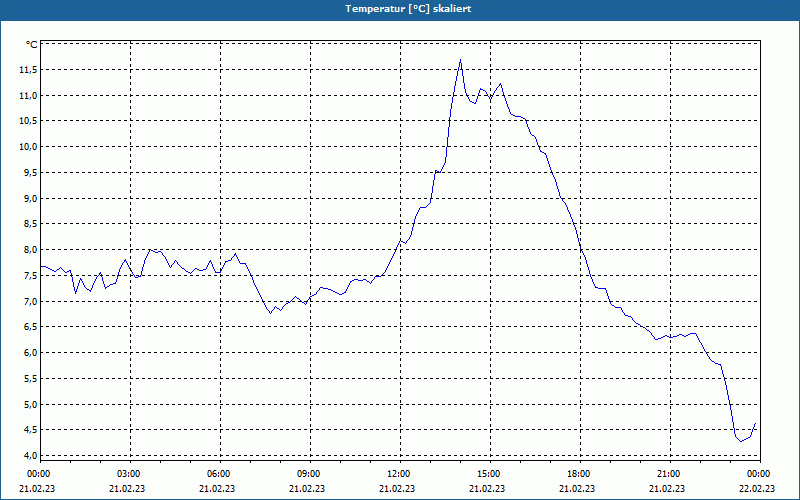Click the "7,5" y-axis label

(30, 276)
